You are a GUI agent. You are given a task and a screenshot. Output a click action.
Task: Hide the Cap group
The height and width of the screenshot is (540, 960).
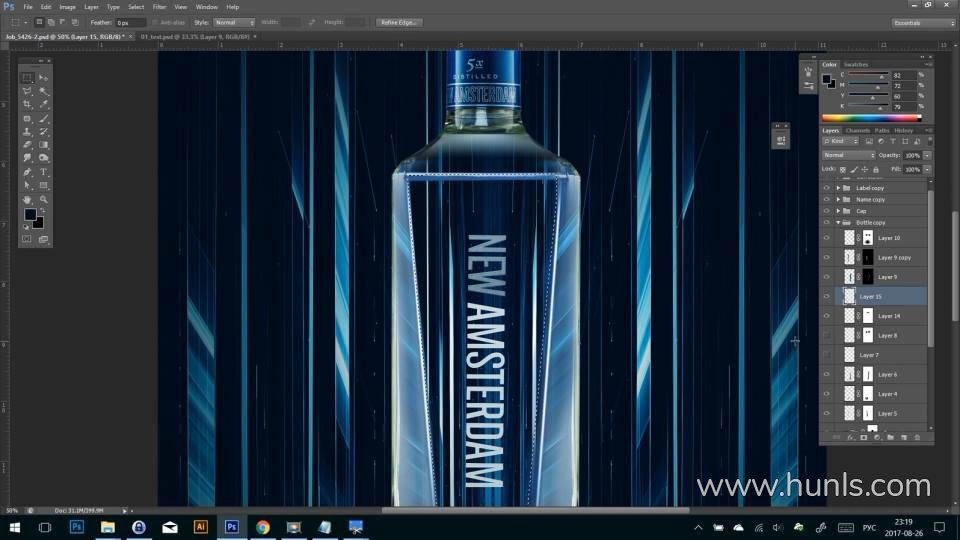[x=827, y=211]
